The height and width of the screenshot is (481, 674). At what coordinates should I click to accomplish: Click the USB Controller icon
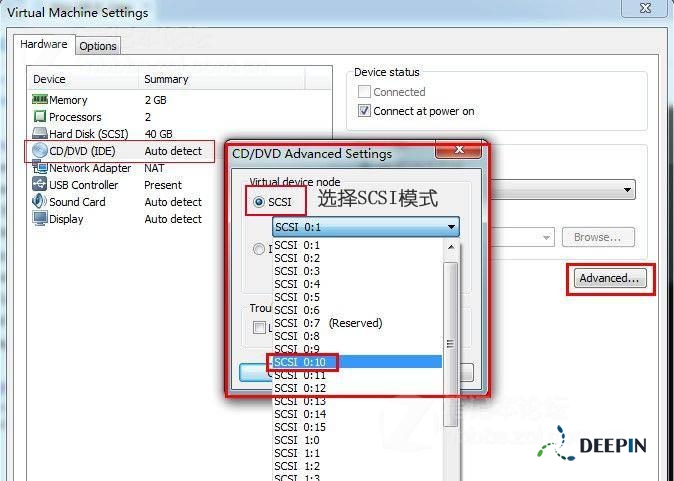(x=40, y=185)
